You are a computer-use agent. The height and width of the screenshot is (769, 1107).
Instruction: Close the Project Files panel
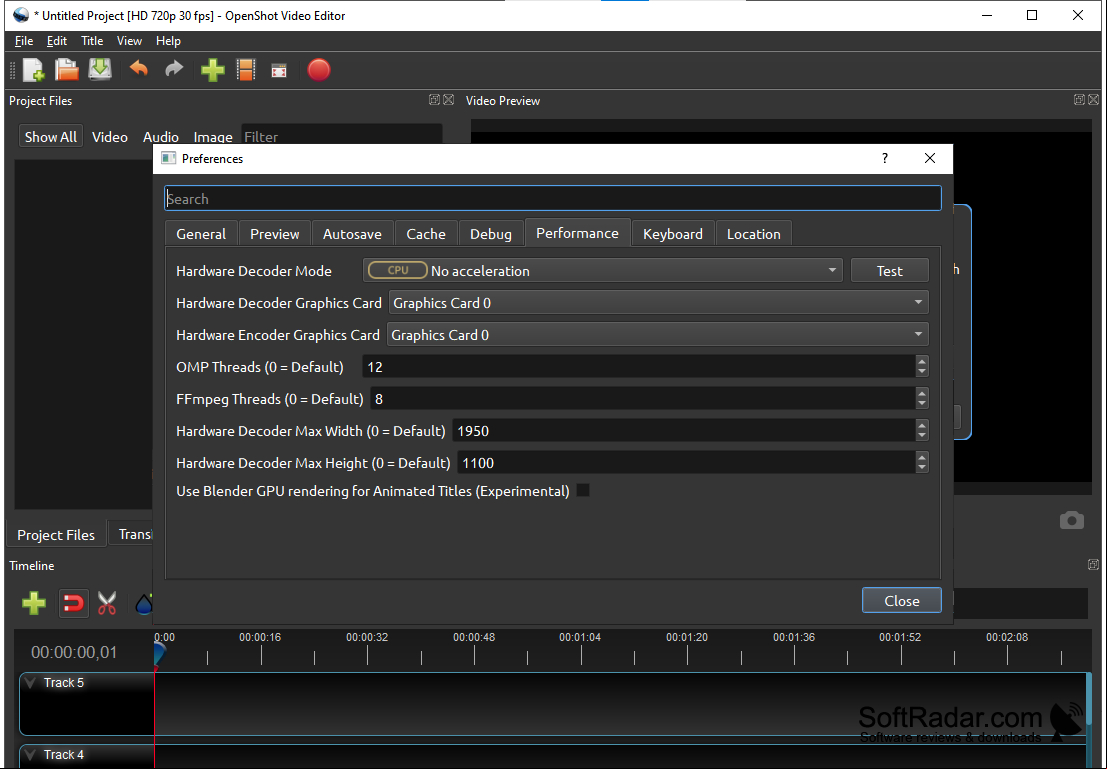click(x=448, y=100)
